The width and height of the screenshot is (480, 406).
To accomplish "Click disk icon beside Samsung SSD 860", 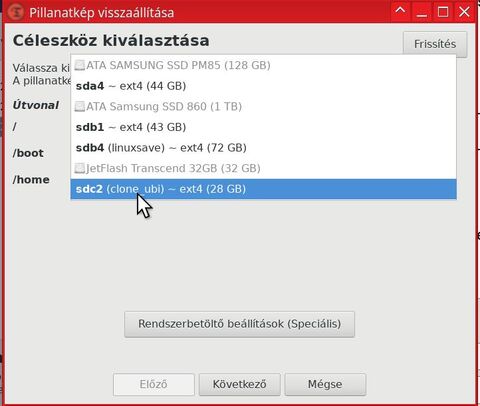I will click(x=80, y=107).
